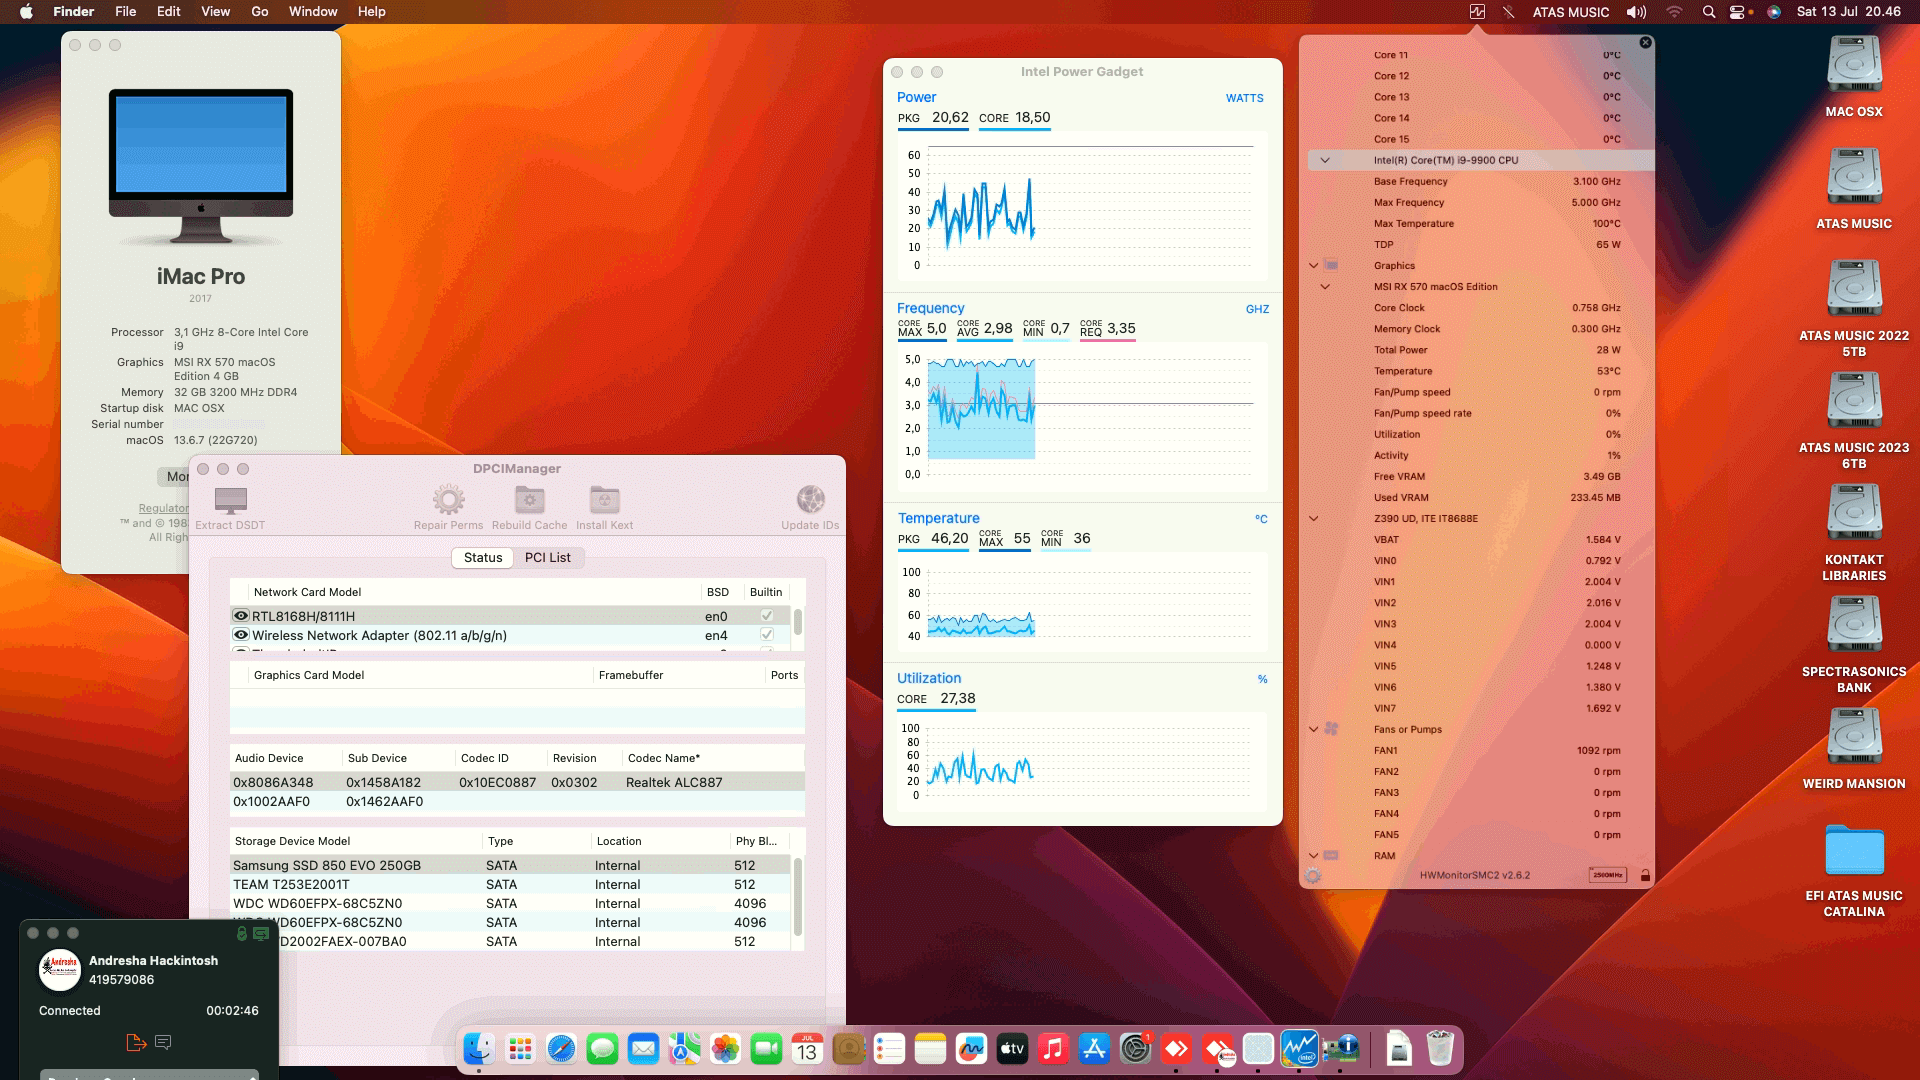Open Music app in the Dock

tap(1053, 1049)
